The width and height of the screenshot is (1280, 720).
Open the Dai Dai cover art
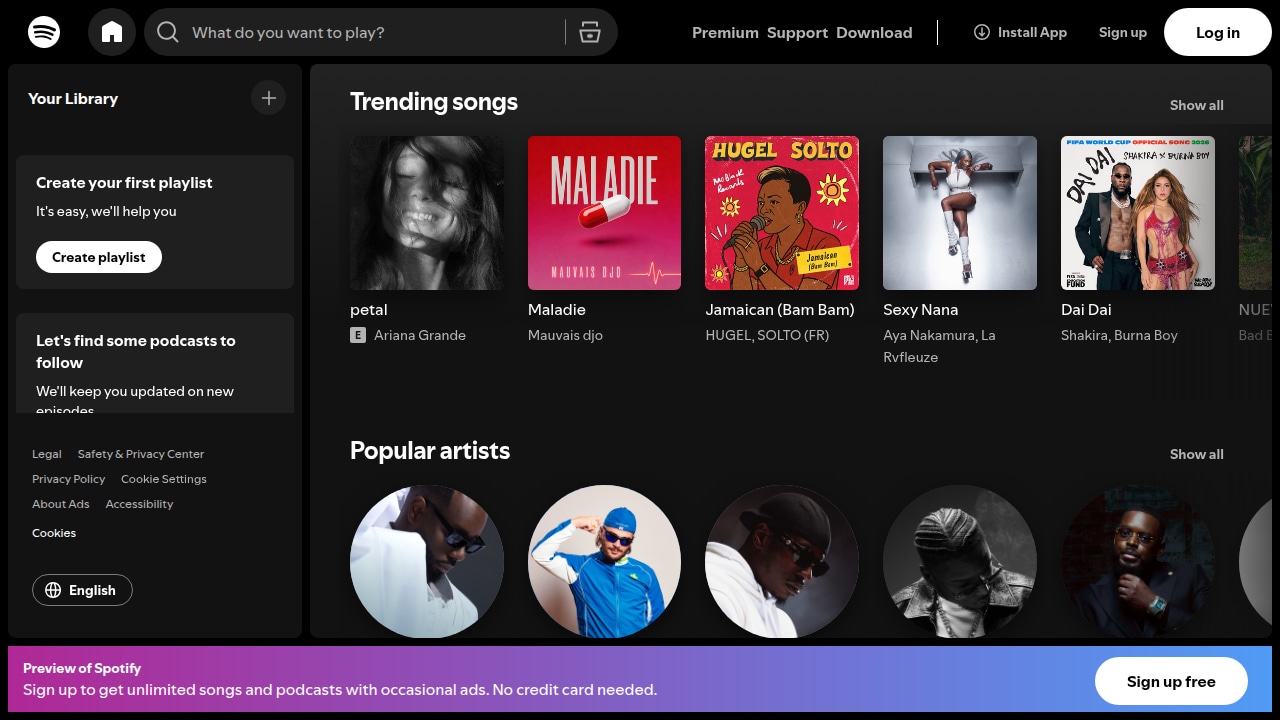pos(1138,213)
